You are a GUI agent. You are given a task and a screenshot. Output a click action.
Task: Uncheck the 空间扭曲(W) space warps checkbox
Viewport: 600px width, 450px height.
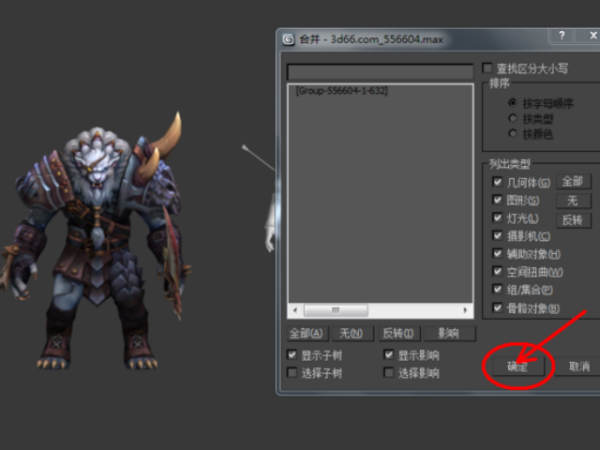coord(497,271)
